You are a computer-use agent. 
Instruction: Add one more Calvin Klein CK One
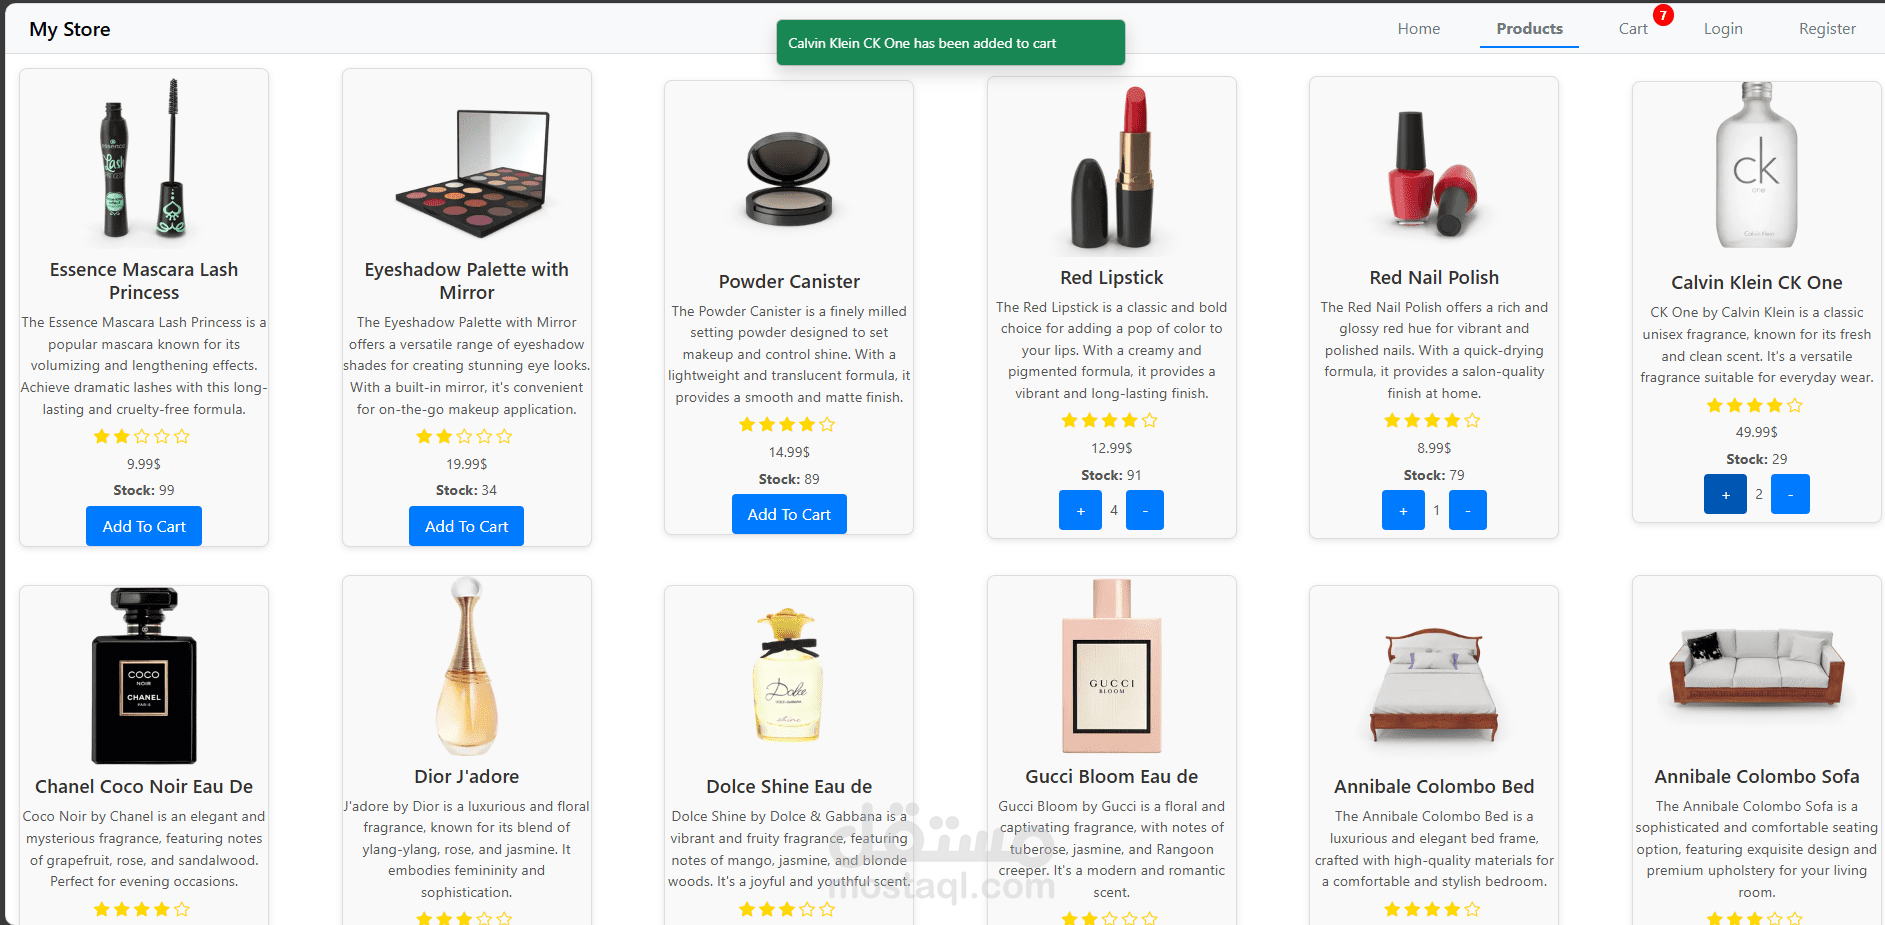click(1725, 494)
